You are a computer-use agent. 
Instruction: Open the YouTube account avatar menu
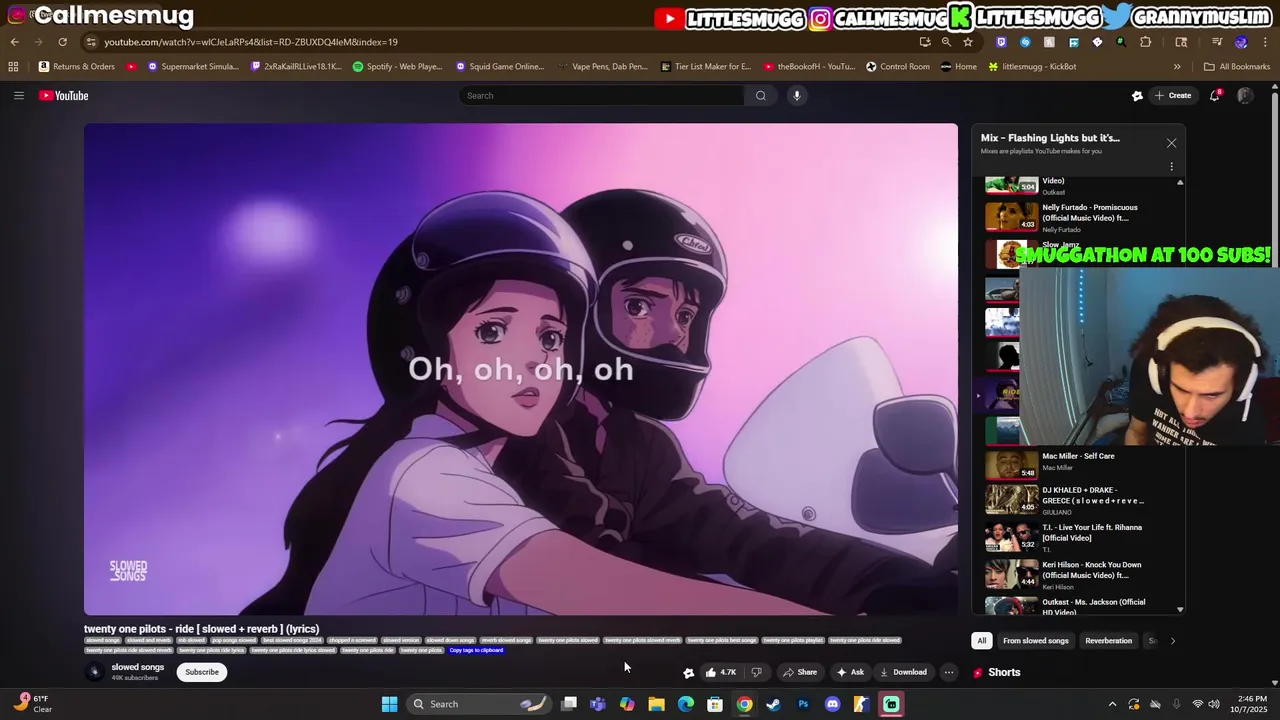click(1245, 96)
